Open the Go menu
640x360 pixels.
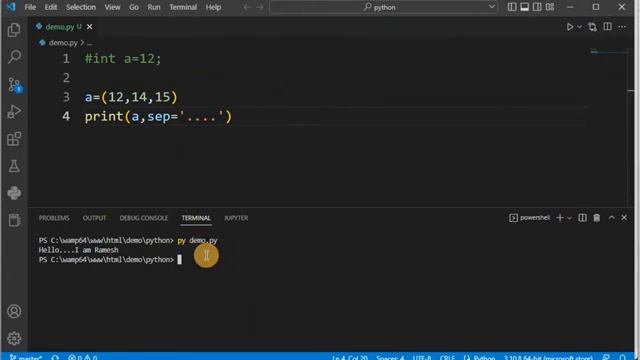click(134, 7)
